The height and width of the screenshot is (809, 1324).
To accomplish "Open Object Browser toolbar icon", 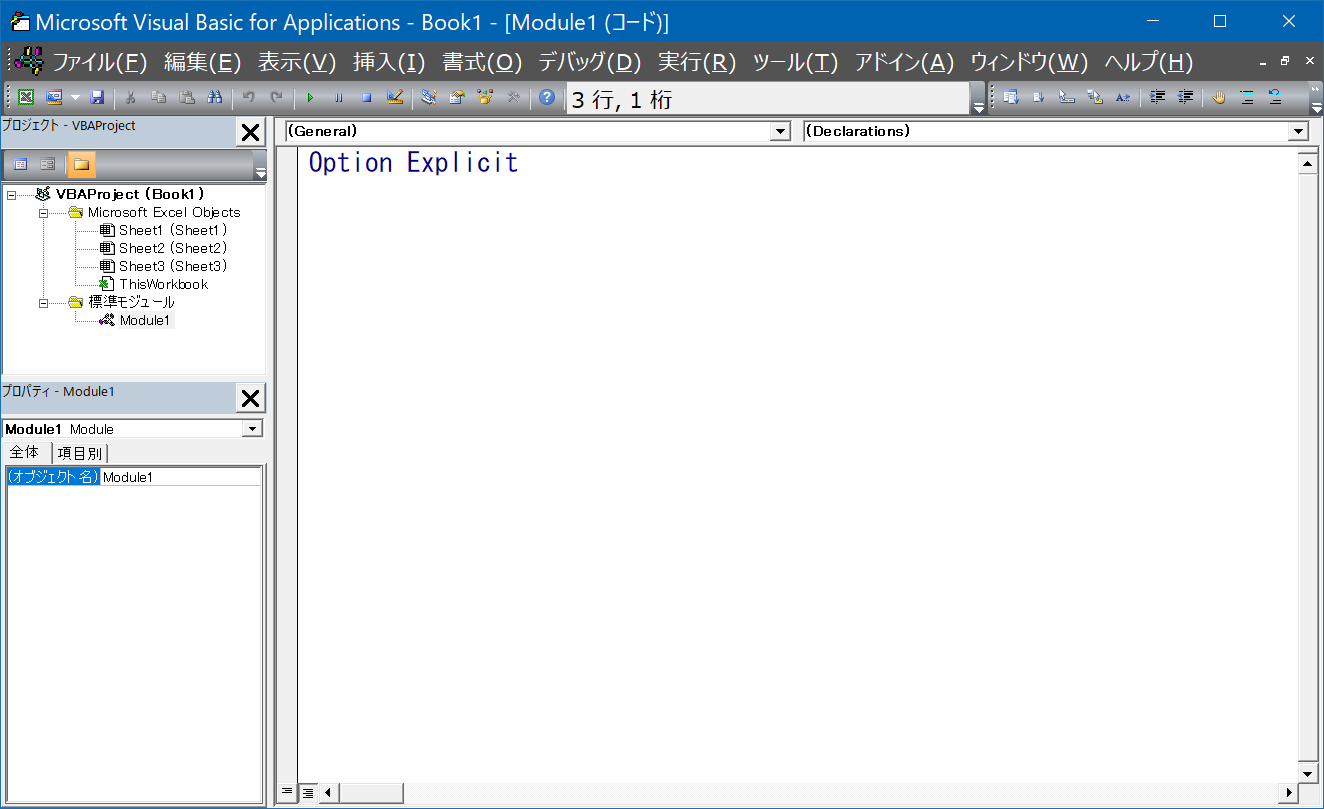I will (x=485, y=97).
